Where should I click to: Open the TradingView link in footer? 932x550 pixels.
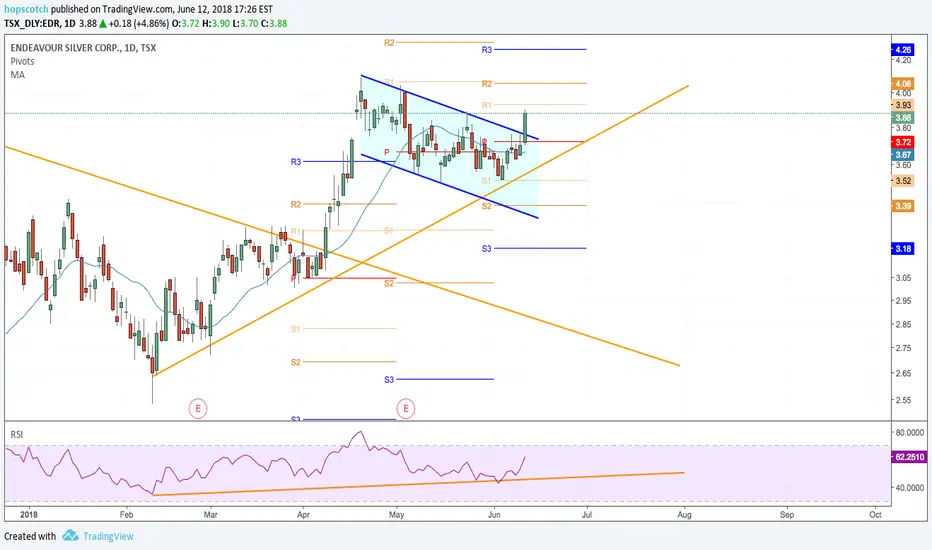coord(108,536)
